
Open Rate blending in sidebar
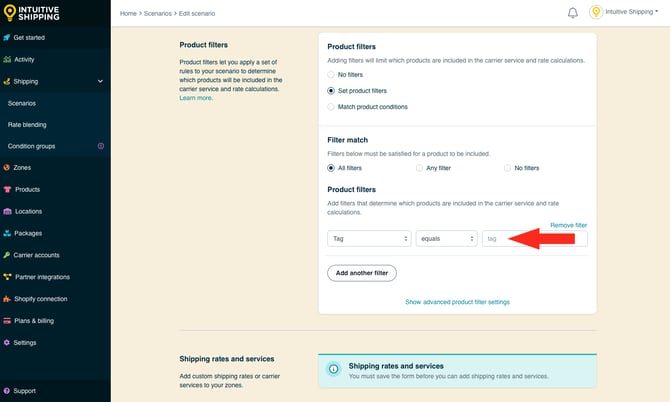coord(27,125)
